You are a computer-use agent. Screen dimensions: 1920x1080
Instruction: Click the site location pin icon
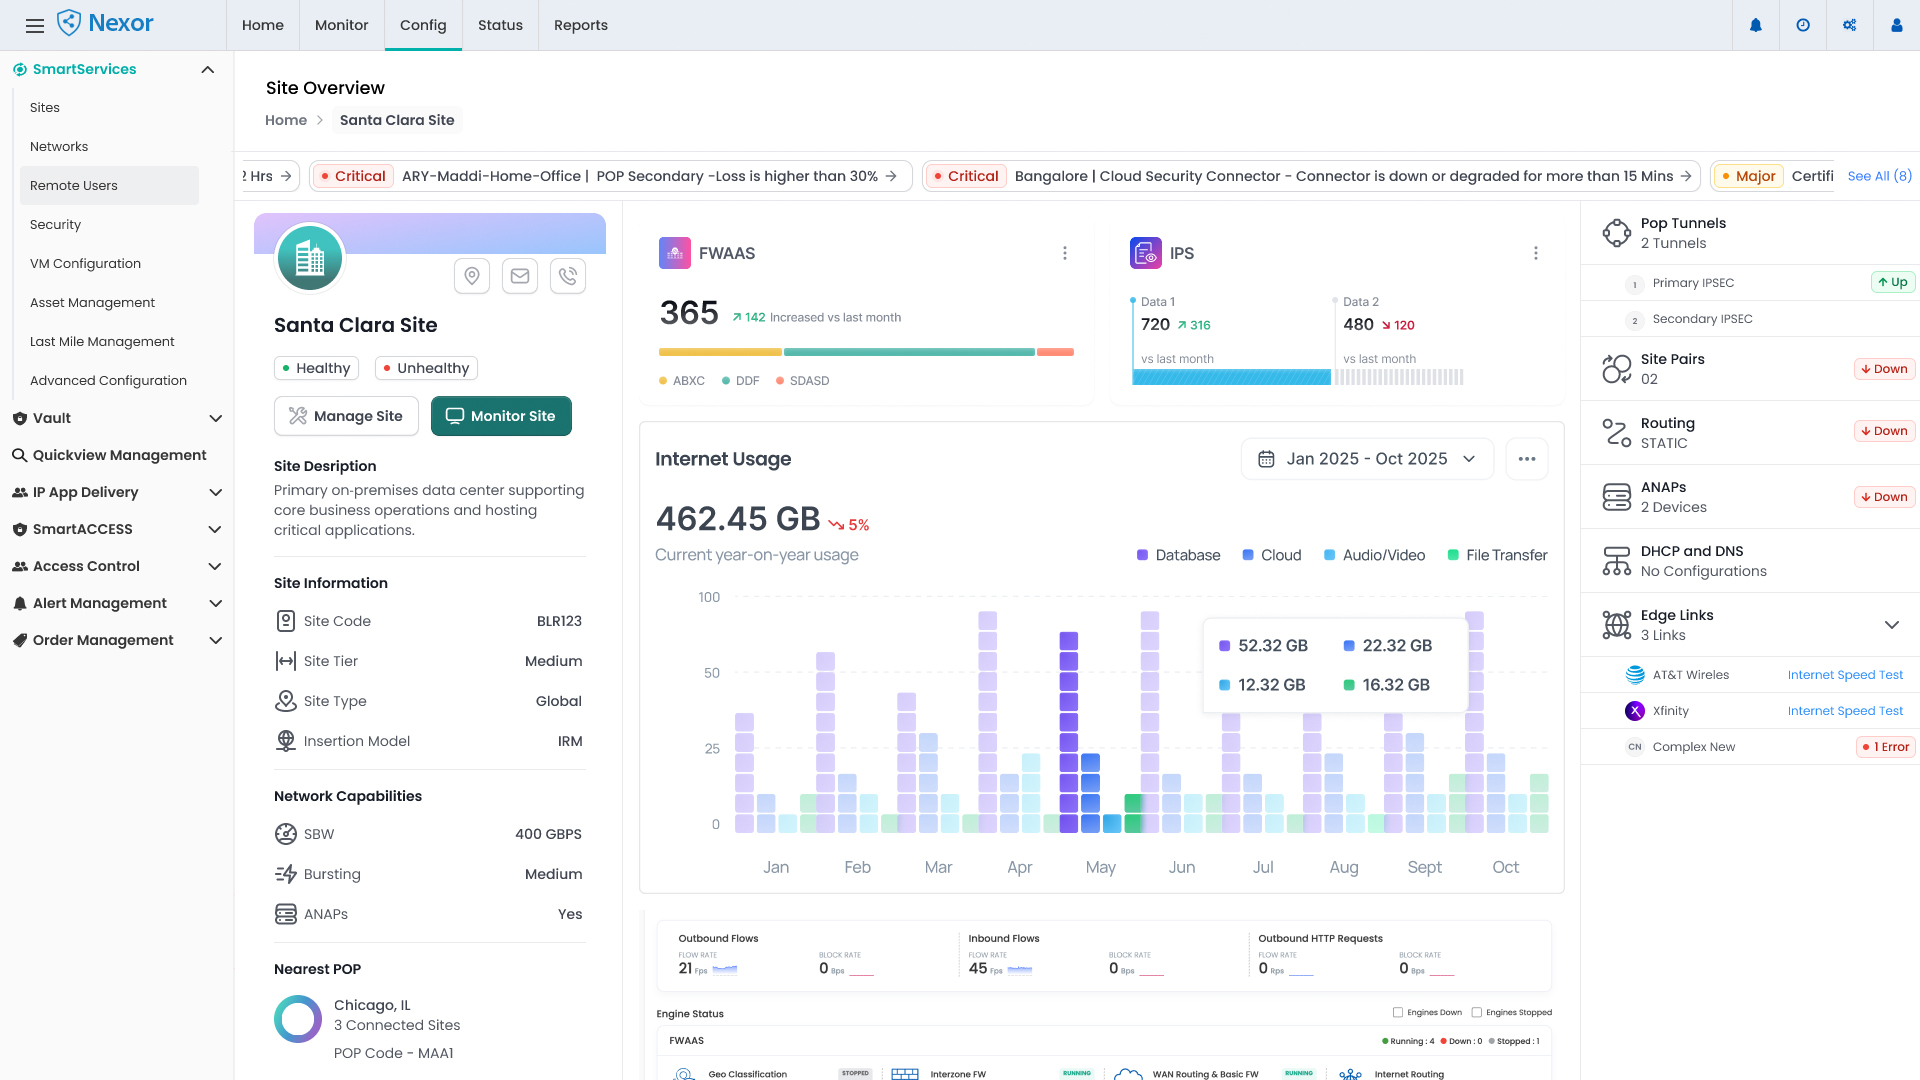coord(472,276)
